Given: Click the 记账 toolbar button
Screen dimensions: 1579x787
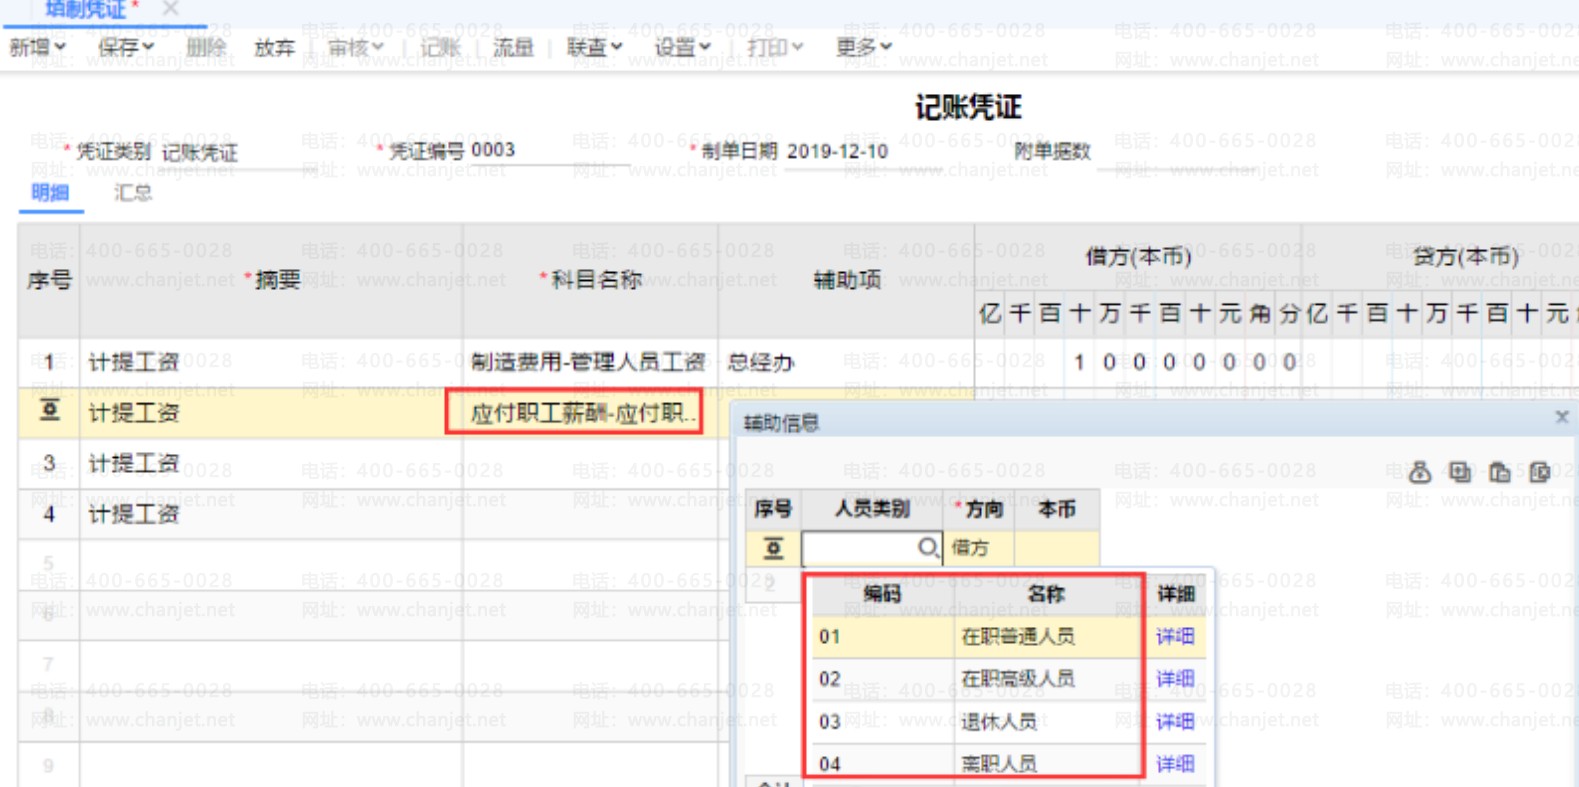Looking at the screenshot, I should click(440, 47).
